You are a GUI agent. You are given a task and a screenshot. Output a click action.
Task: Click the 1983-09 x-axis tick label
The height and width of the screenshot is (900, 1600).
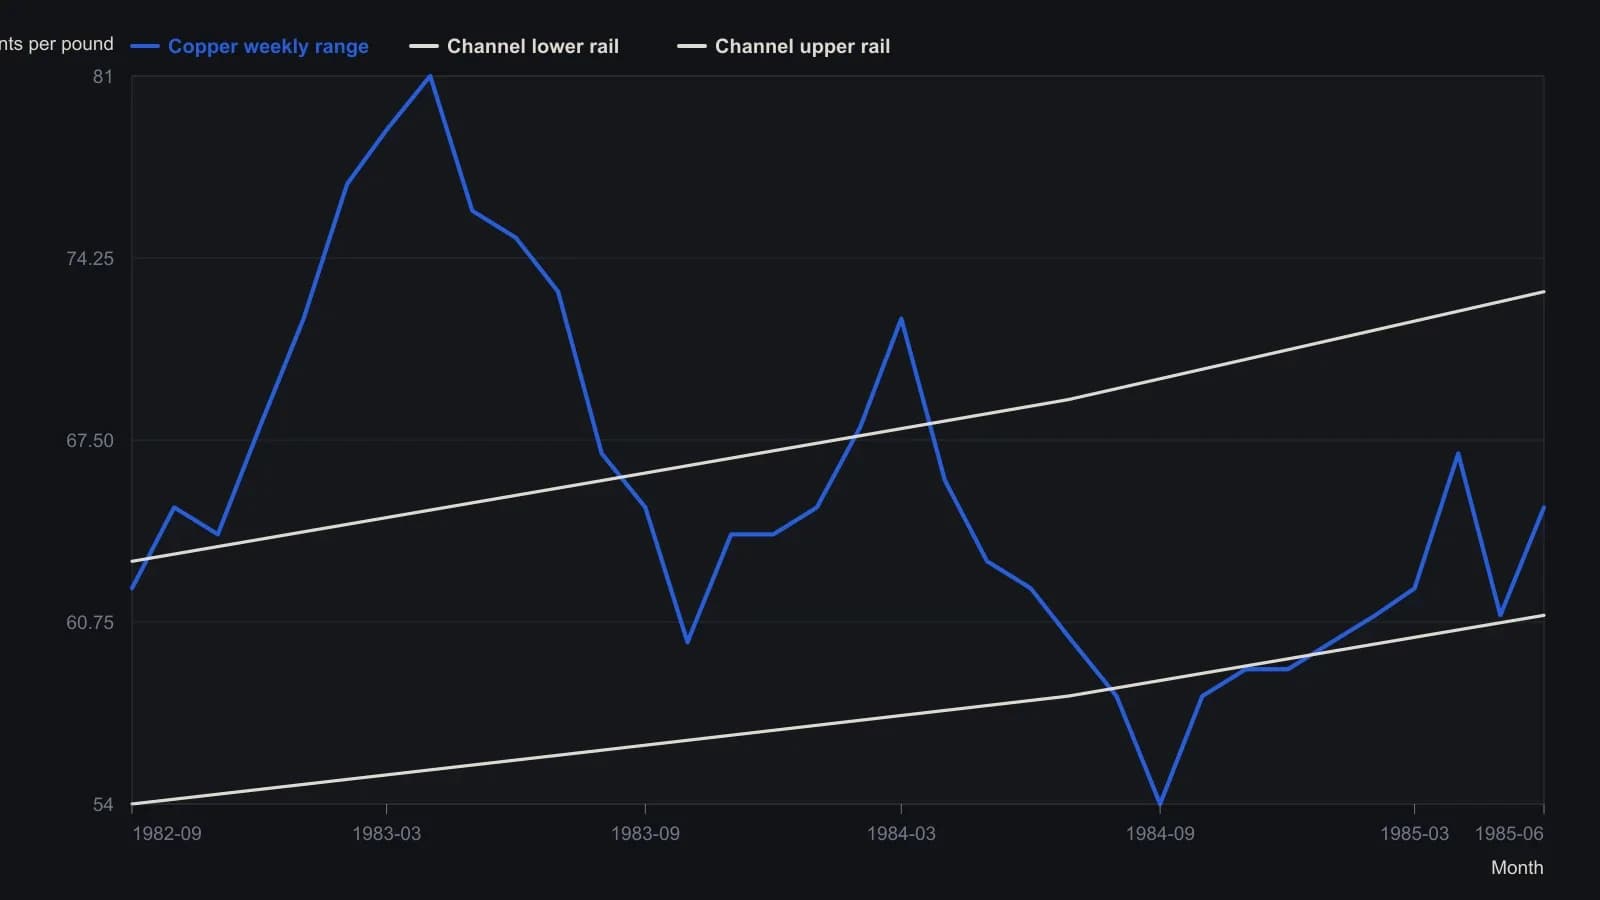(645, 833)
